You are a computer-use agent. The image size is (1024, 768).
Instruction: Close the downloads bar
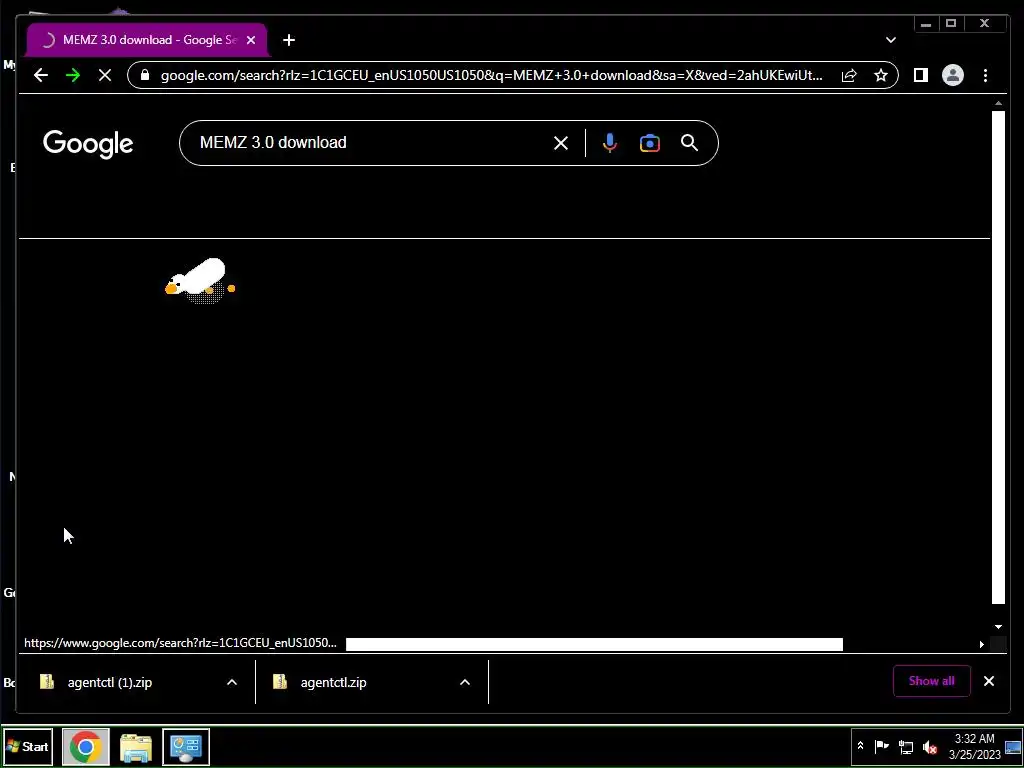[x=989, y=681]
